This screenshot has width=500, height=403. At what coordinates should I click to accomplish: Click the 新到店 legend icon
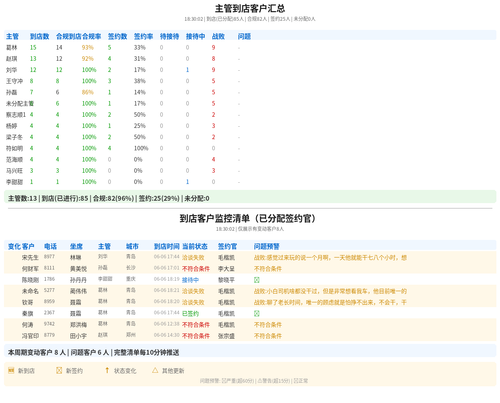[x=11, y=370]
